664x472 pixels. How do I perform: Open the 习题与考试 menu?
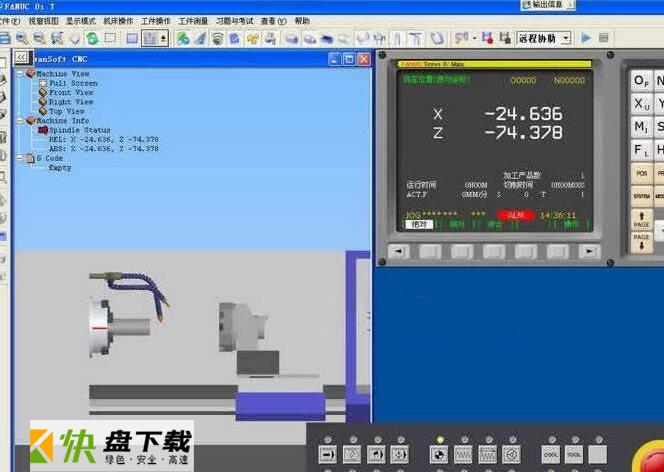[x=234, y=21]
